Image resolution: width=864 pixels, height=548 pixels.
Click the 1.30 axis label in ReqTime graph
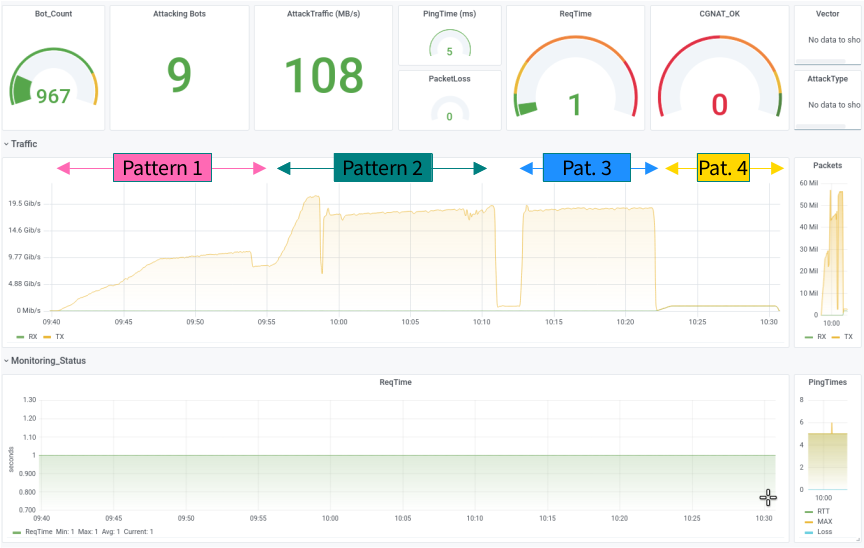tap(29, 400)
